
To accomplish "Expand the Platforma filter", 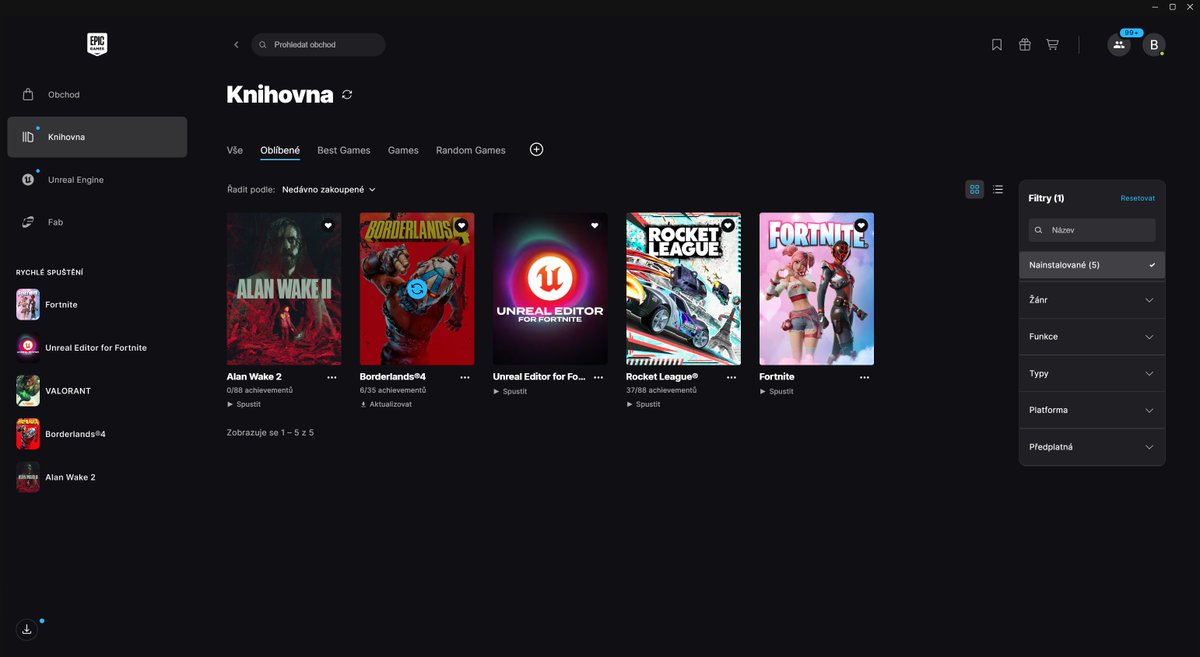I will click(1092, 410).
